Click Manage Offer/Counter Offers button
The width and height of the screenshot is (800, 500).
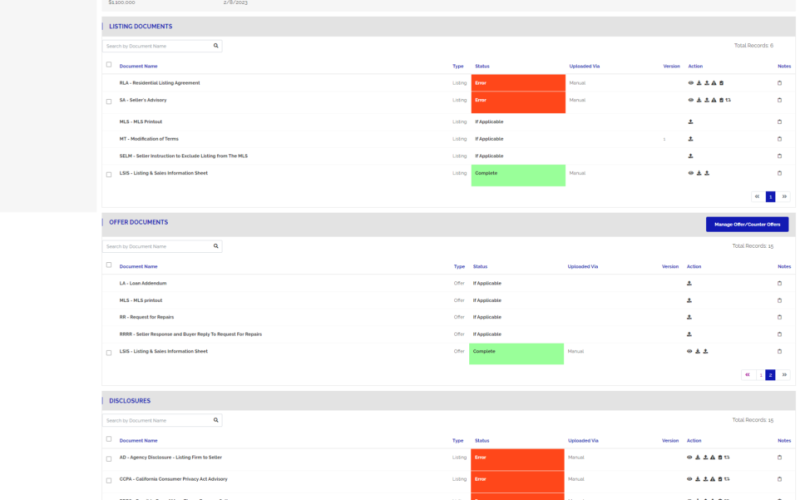747,225
